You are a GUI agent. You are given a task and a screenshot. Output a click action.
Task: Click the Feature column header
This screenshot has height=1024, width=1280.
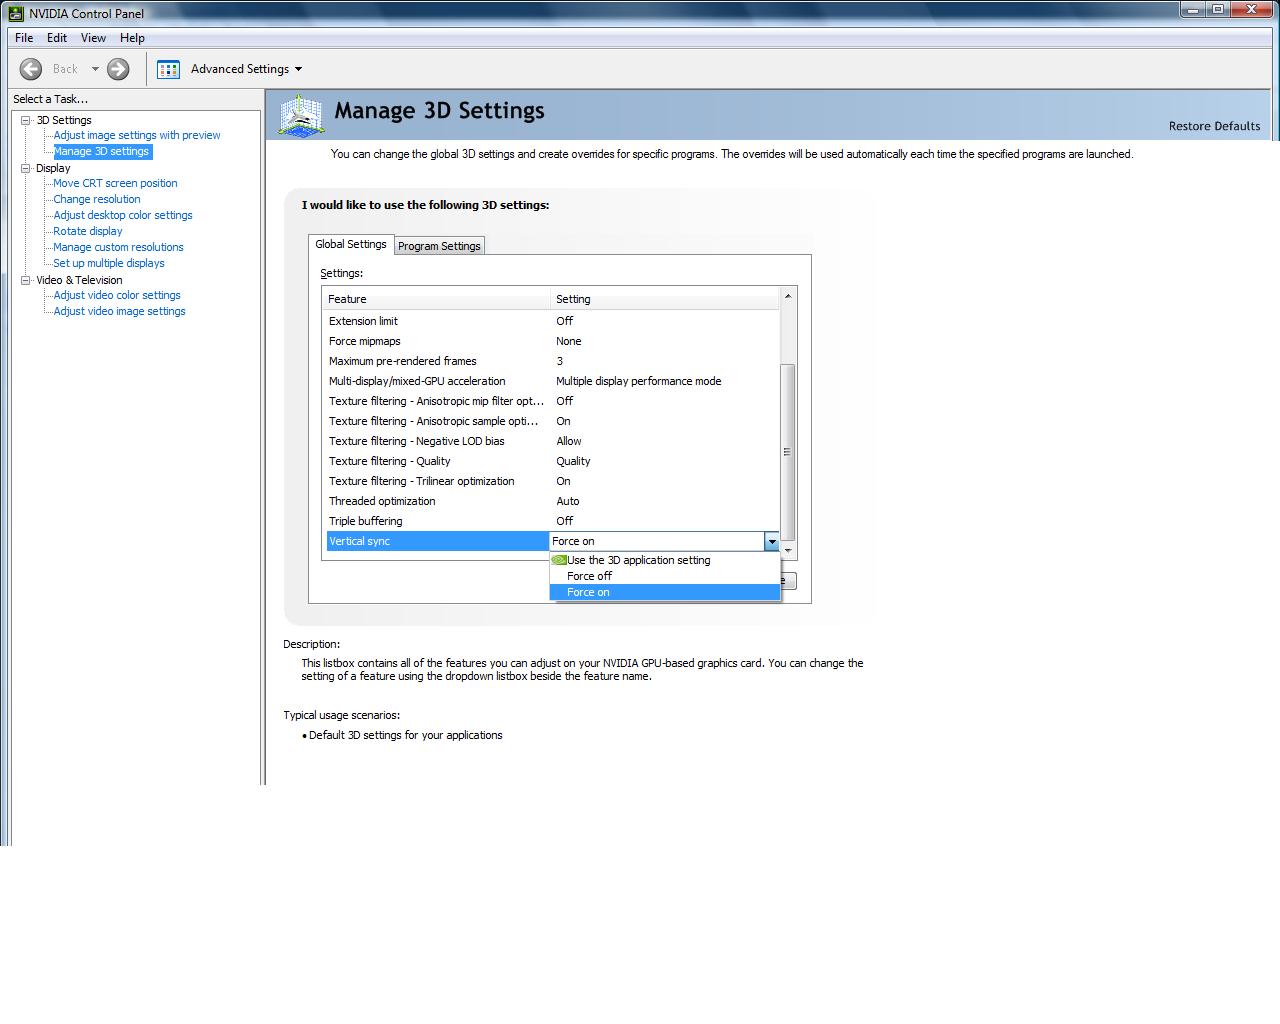point(436,299)
